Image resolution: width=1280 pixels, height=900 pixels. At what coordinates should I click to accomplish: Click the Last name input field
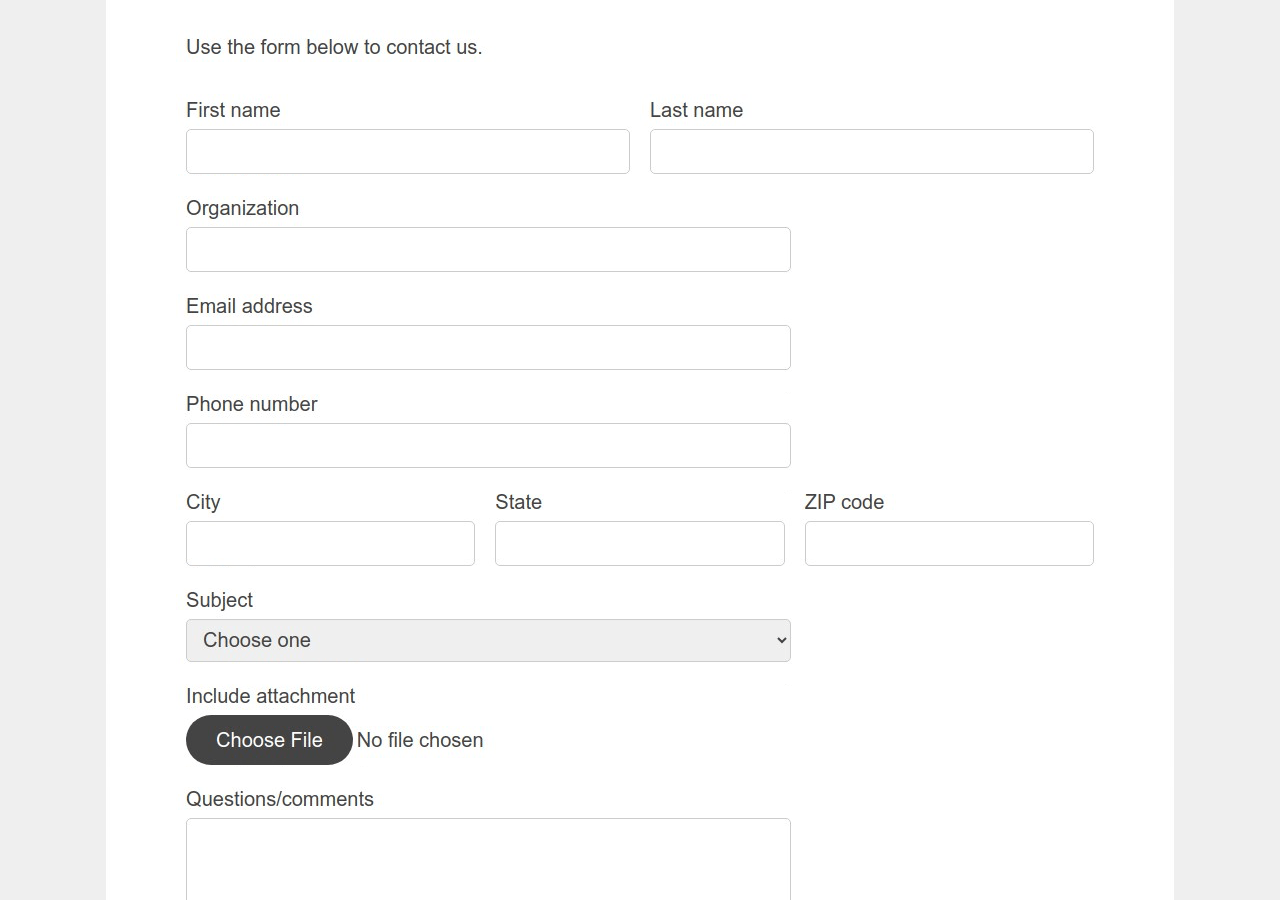[x=871, y=151]
